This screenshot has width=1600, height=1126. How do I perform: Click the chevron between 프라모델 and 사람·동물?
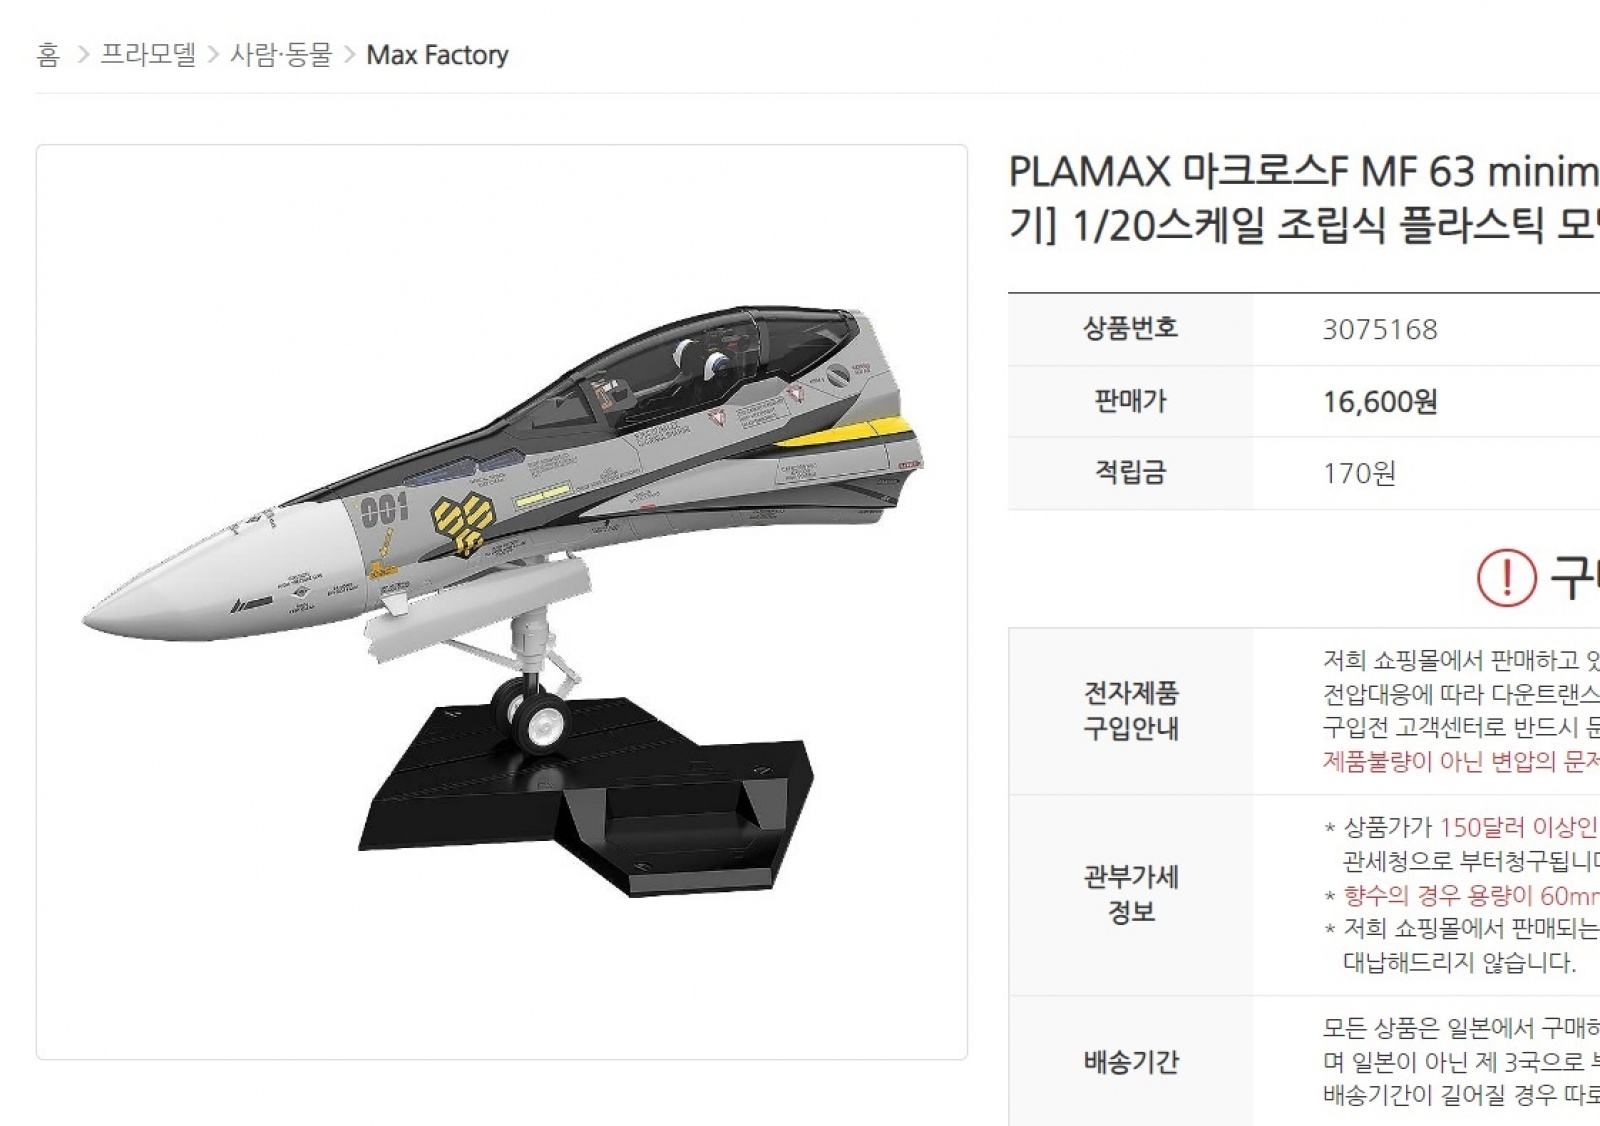pos(213,55)
